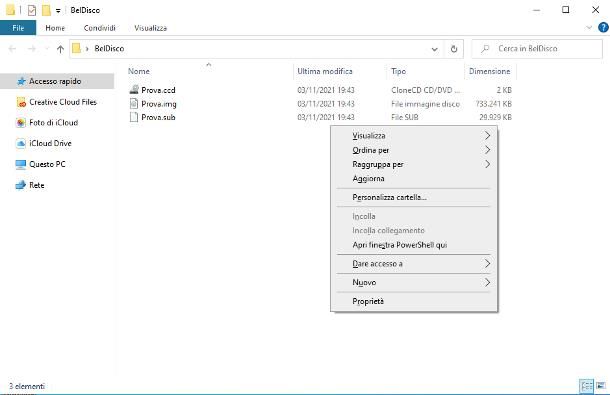Click the Cerca in BelDisco search field

pos(537,49)
